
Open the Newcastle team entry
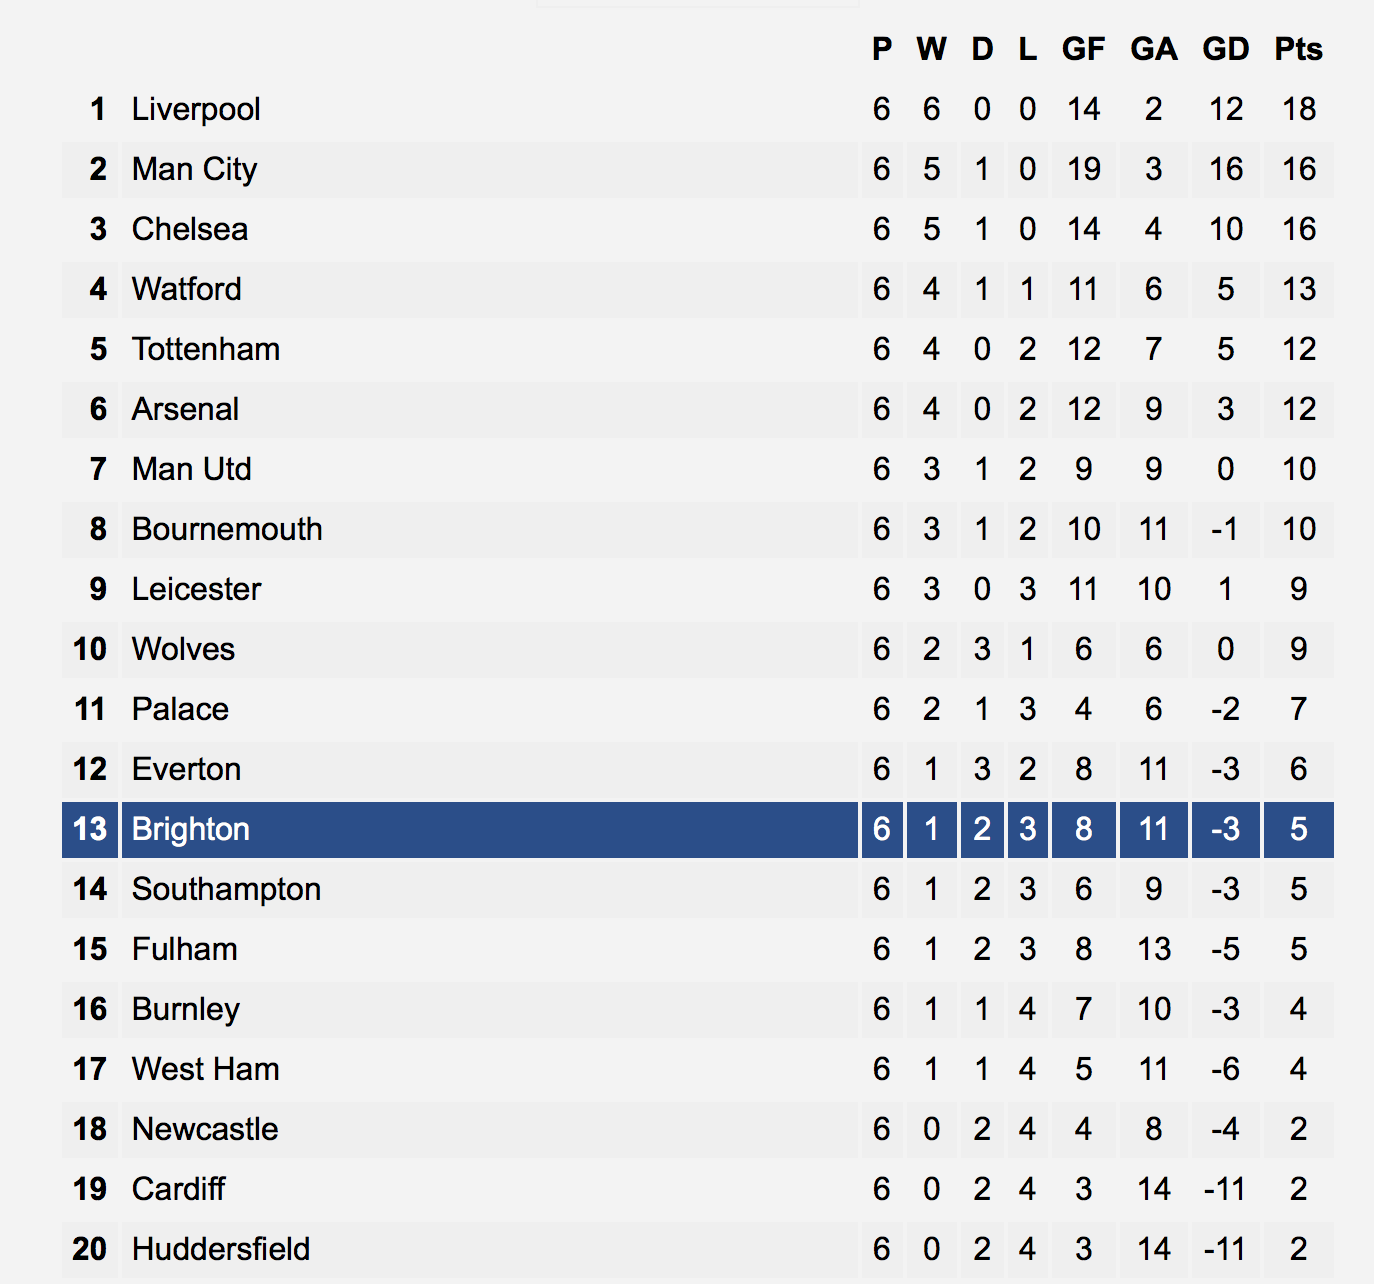click(x=205, y=1129)
